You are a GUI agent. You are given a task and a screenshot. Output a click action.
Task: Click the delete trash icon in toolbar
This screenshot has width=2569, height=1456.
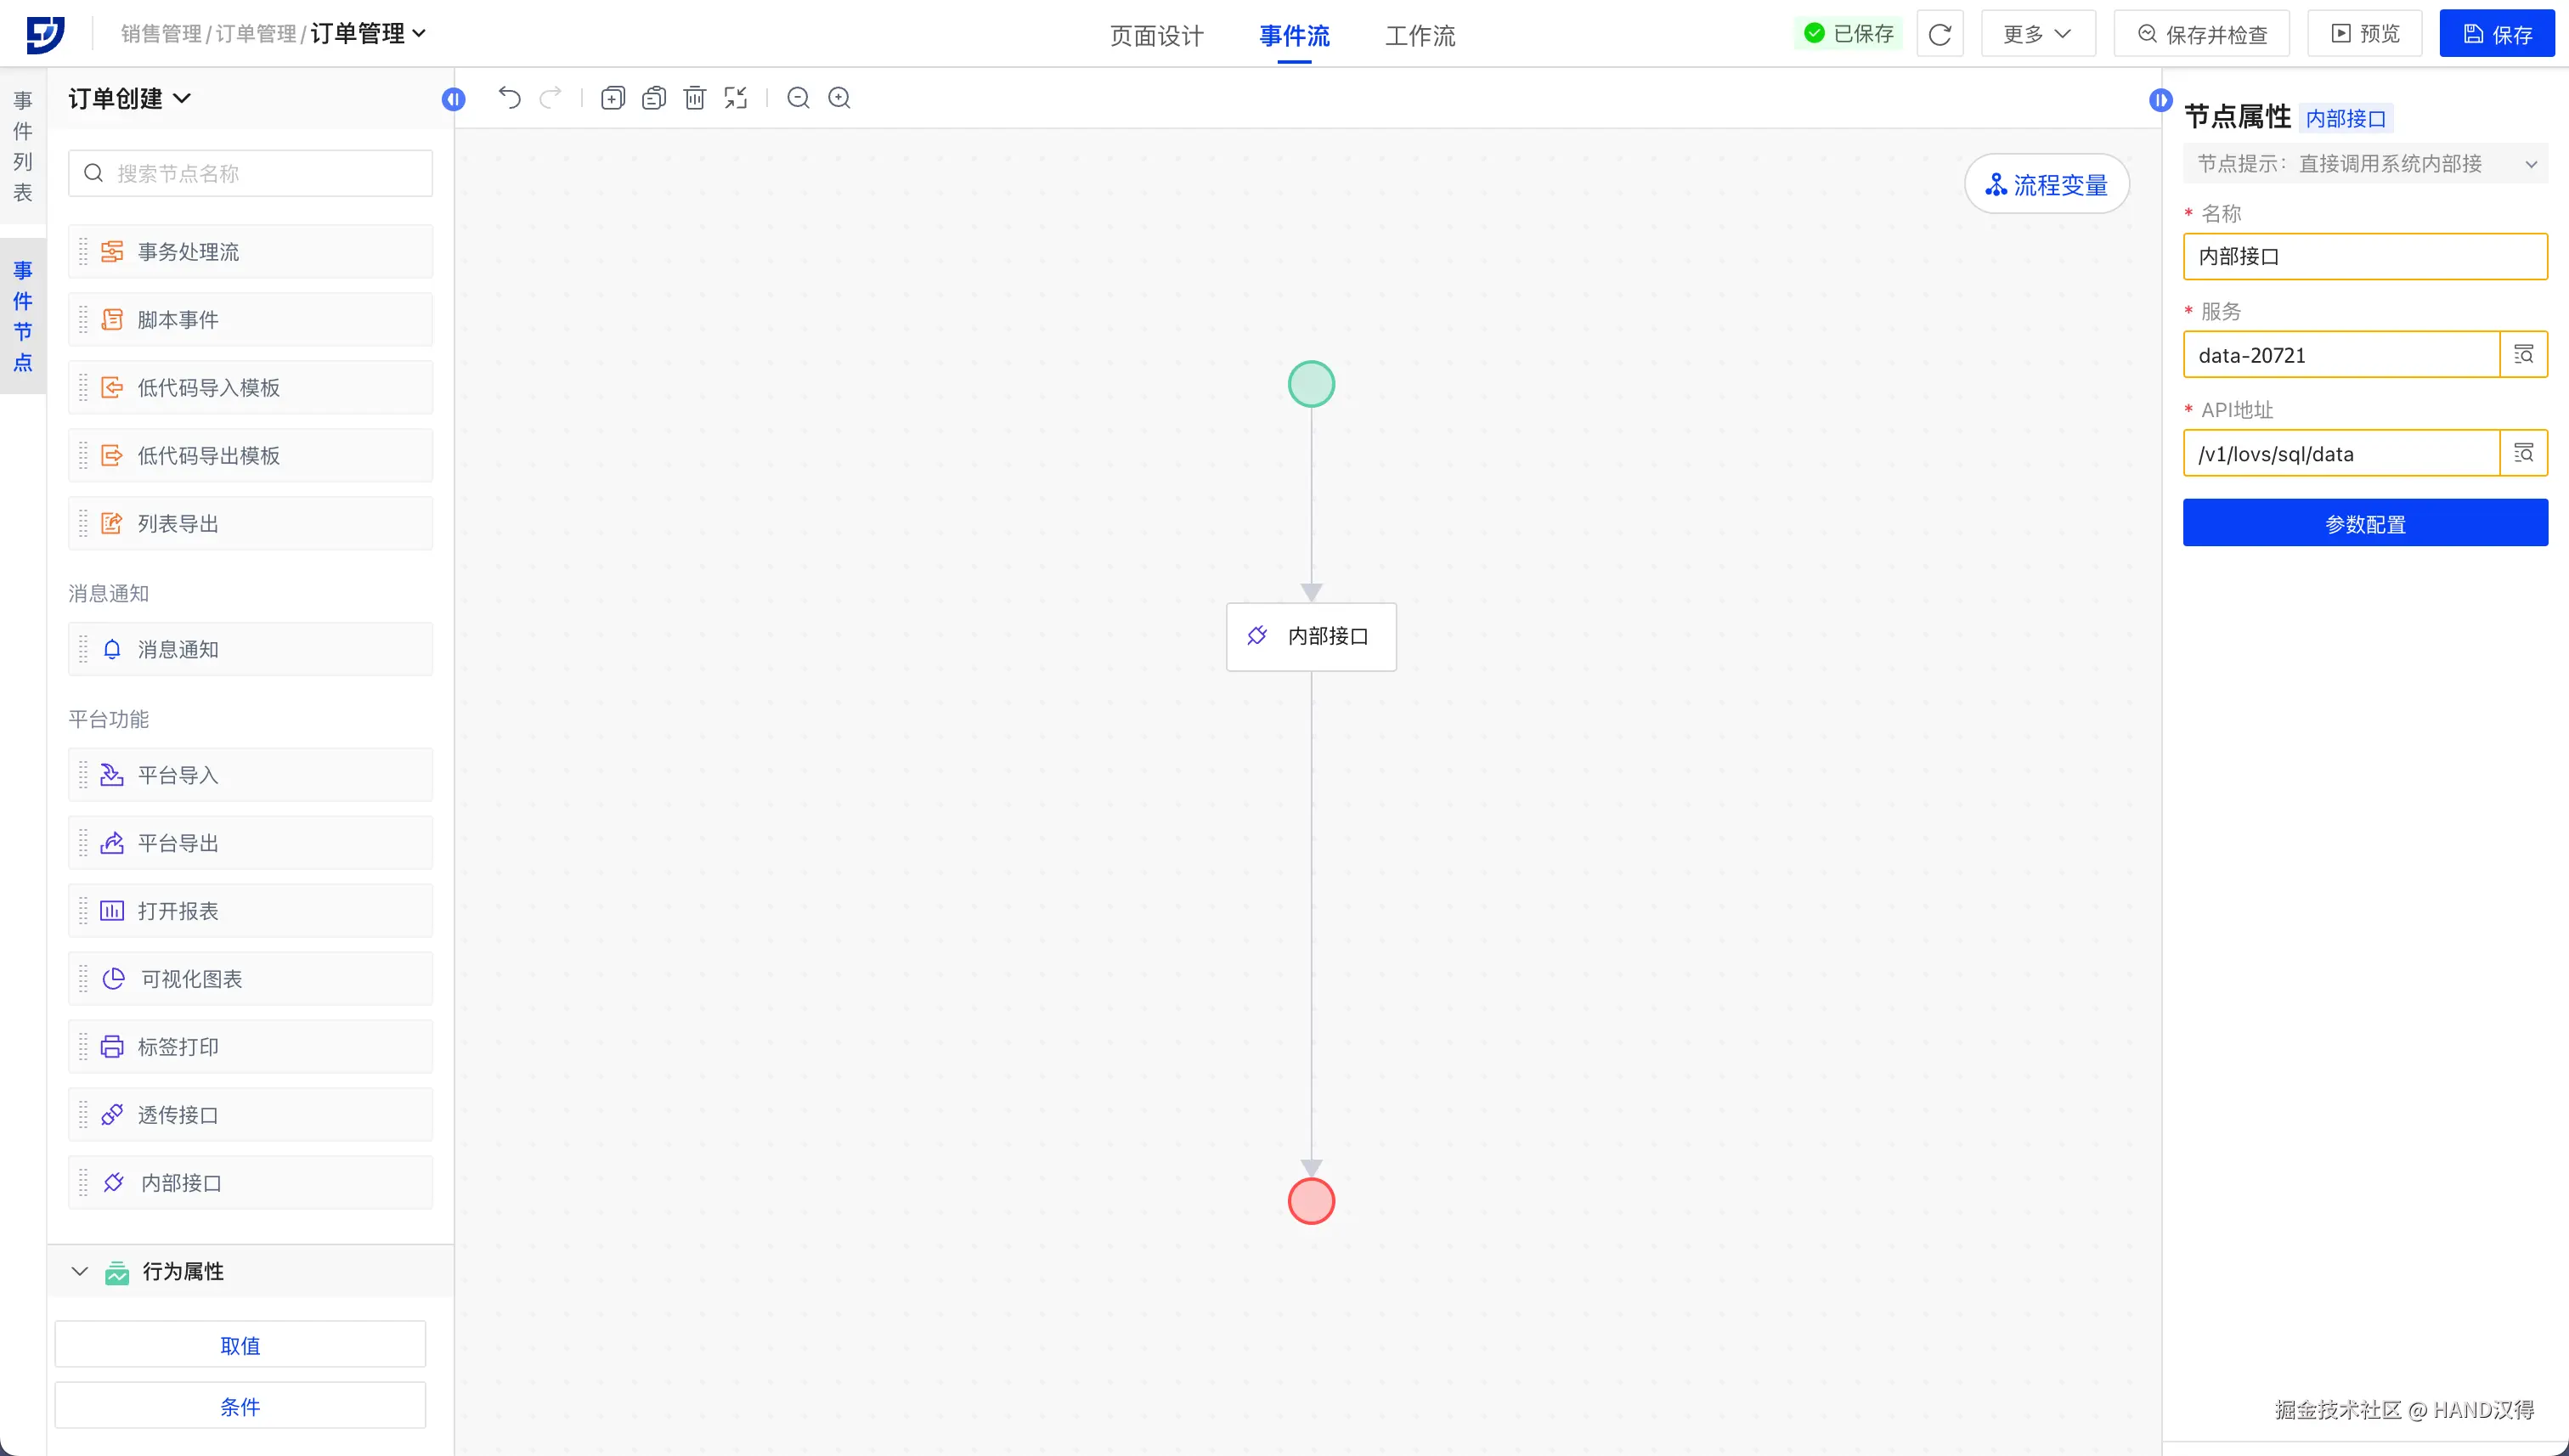pos(694,98)
